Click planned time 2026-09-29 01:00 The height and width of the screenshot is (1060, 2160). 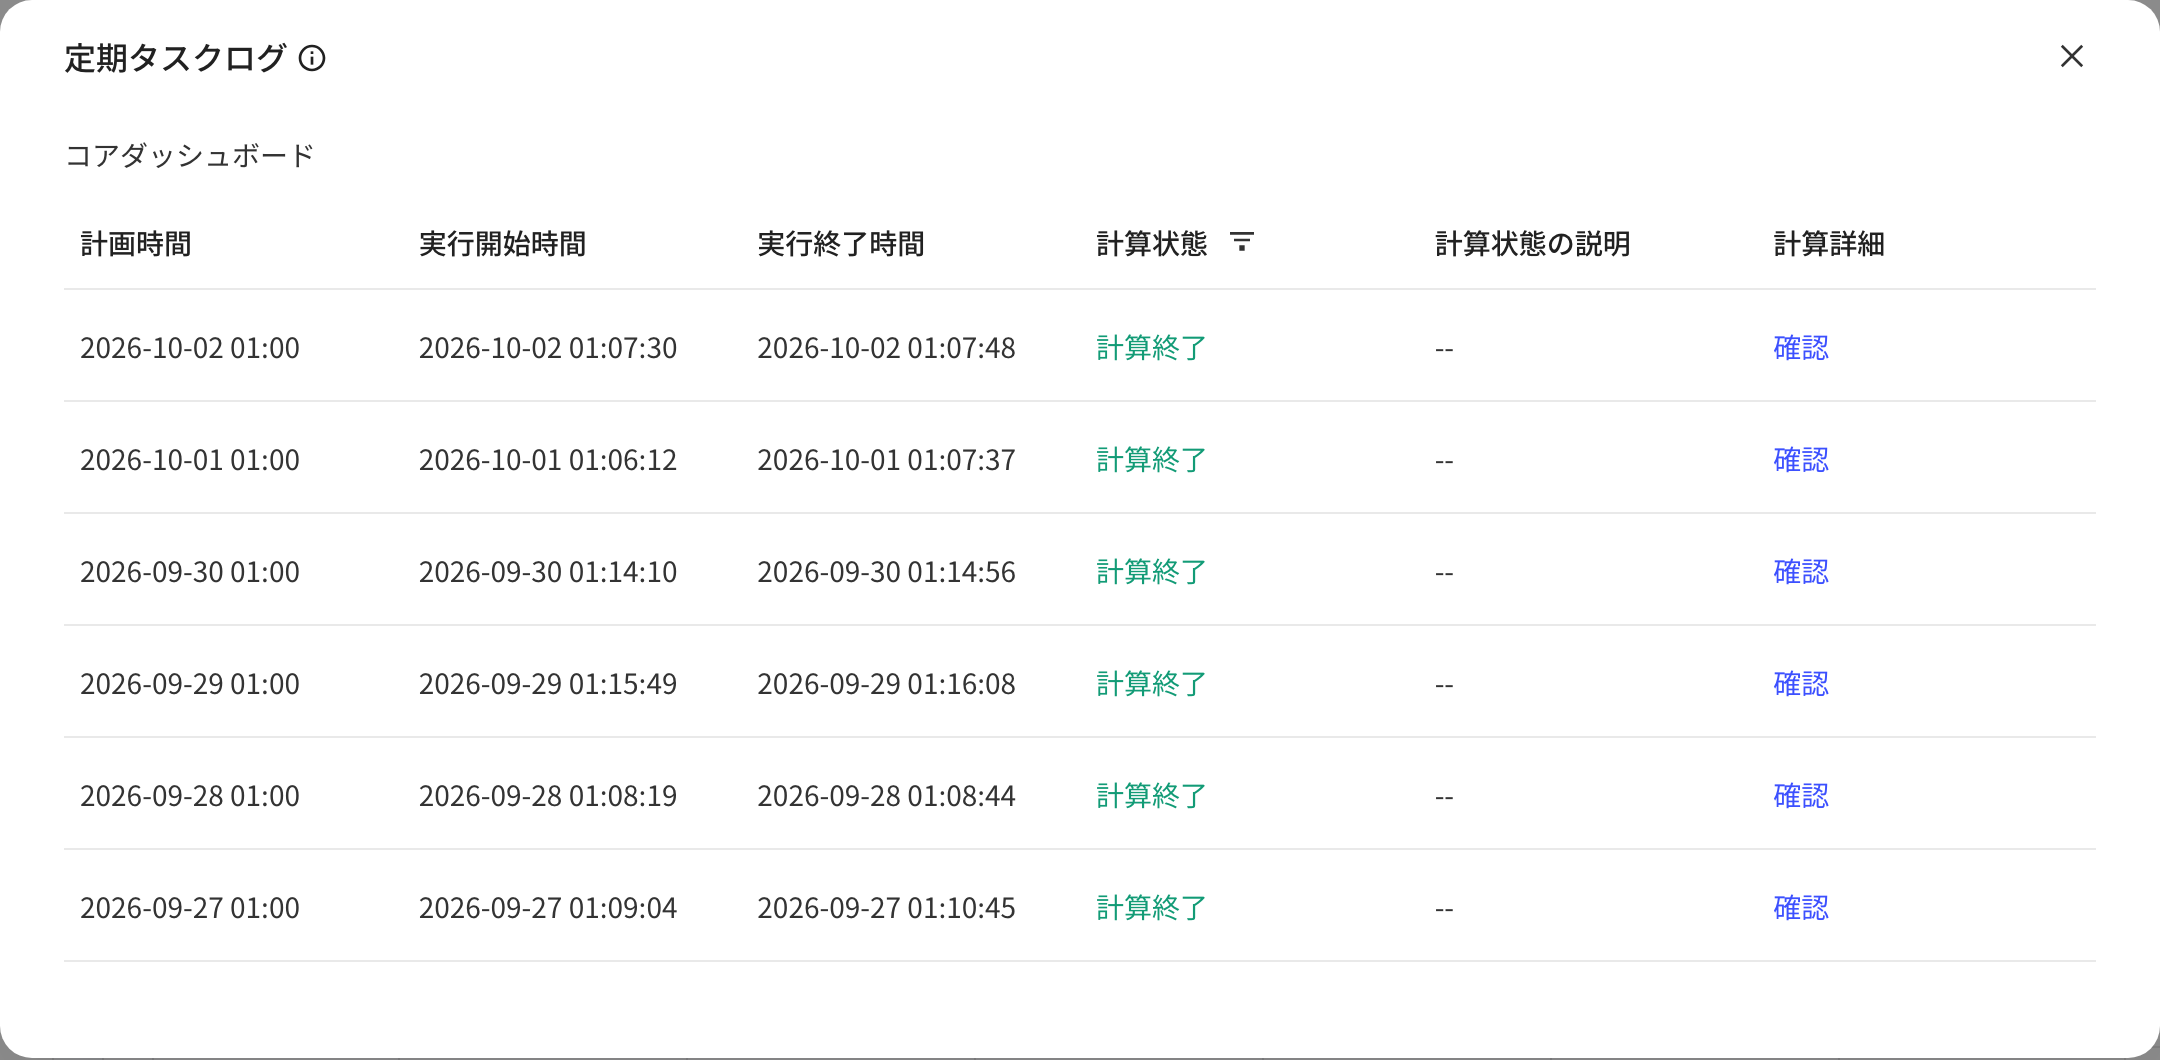pos(190,684)
